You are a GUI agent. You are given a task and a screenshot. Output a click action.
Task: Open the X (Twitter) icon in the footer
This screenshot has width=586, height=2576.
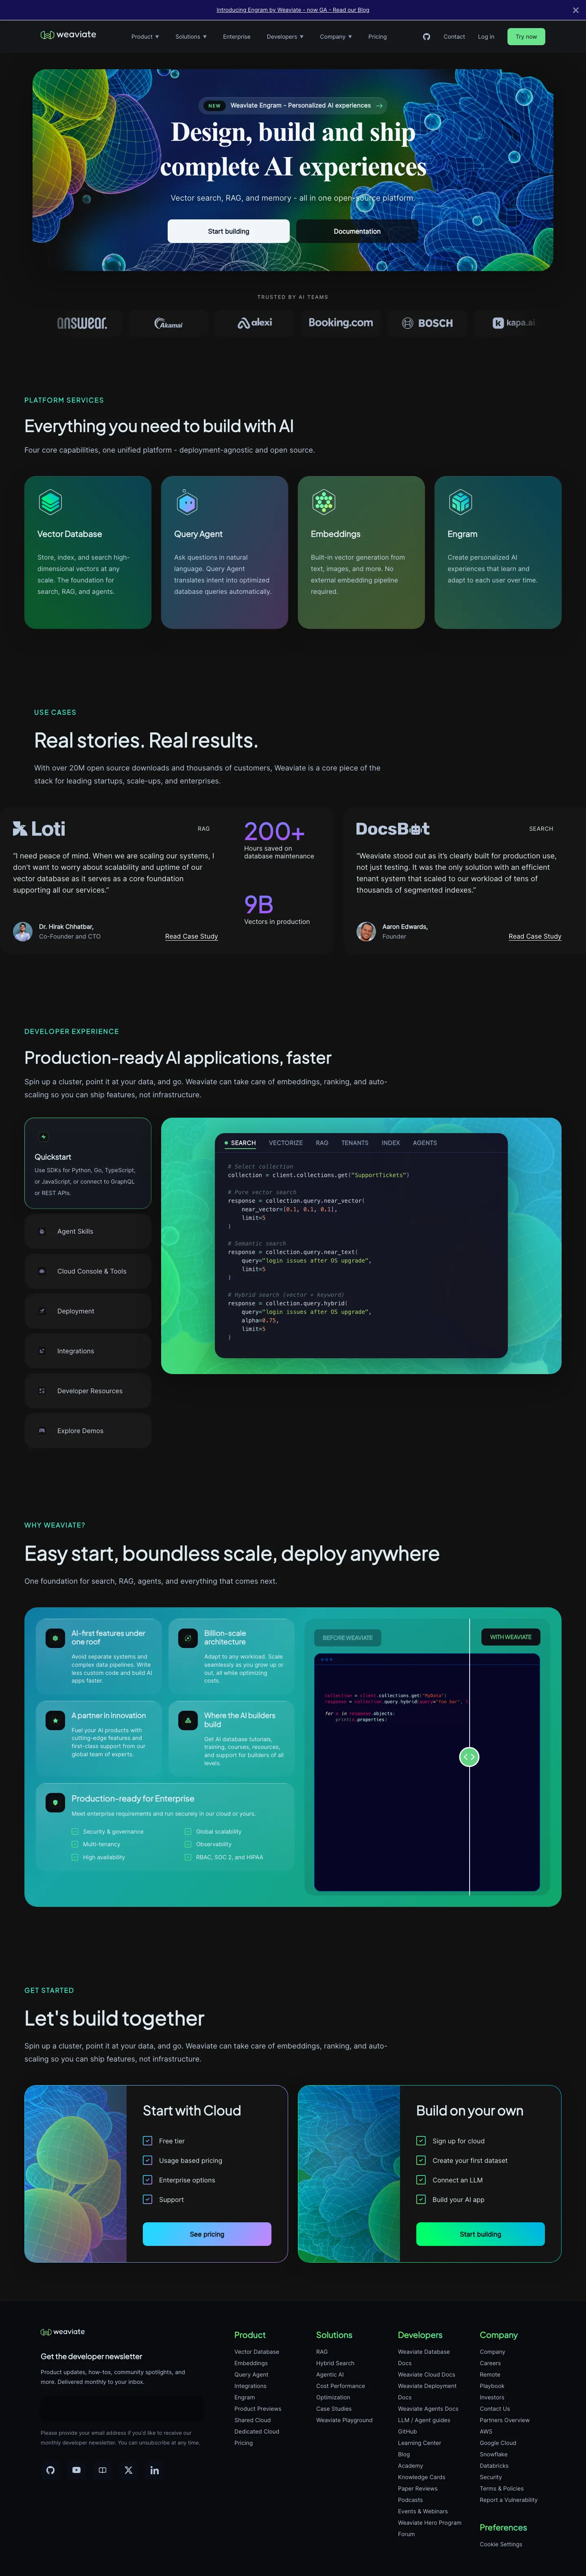pyautogui.click(x=128, y=2470)
